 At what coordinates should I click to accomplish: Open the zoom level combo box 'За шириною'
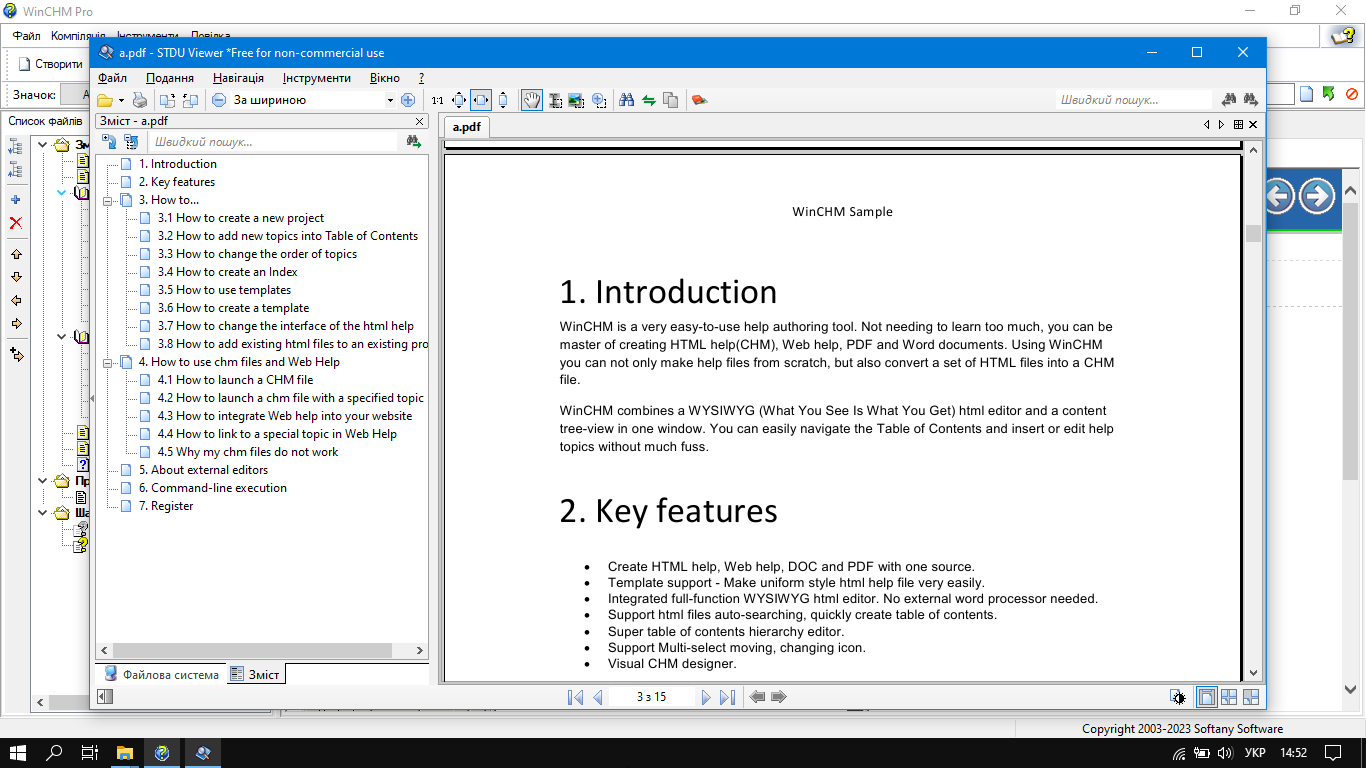coord(313,100)
